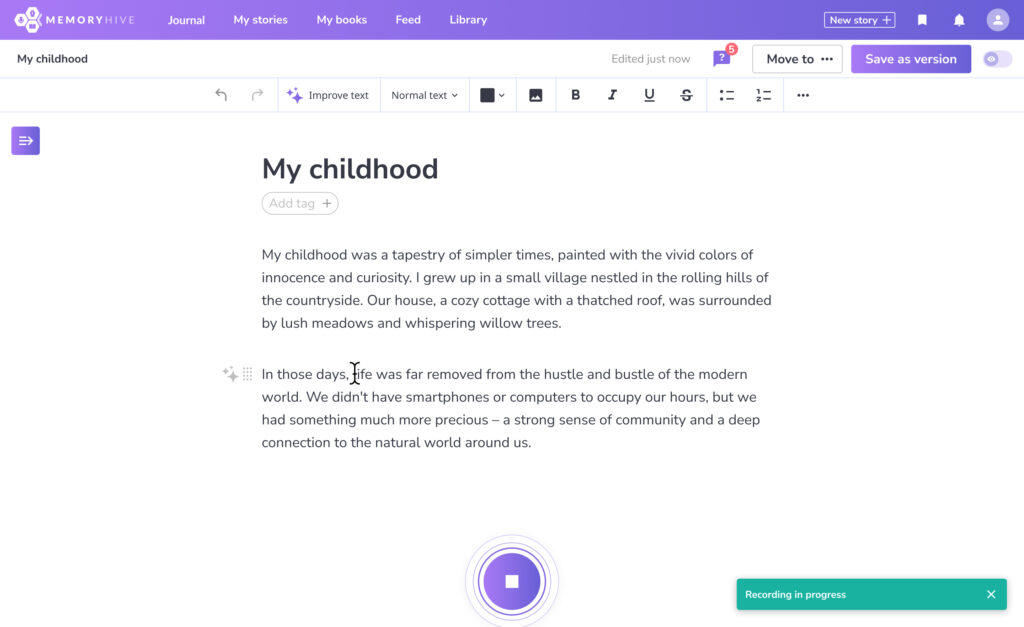
Task: Go to the My stories tab
Action: [x=260, y=20]
